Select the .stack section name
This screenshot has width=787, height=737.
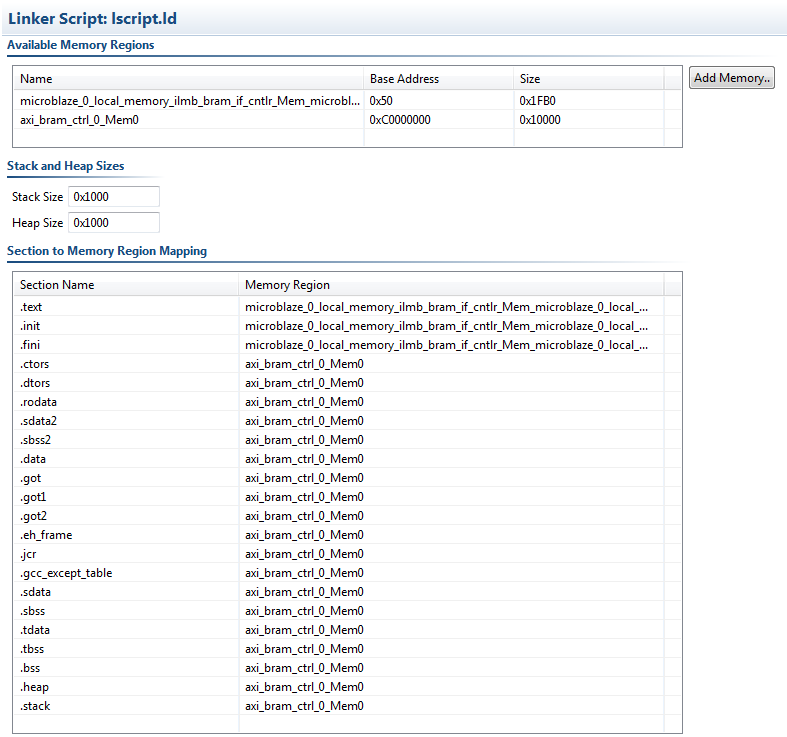(x=35, y=706)
